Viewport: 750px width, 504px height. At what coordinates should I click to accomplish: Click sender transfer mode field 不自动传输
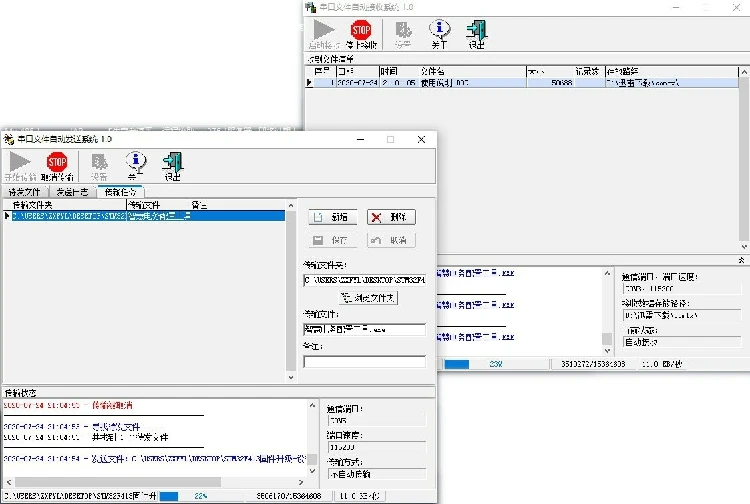click(376, 474)
